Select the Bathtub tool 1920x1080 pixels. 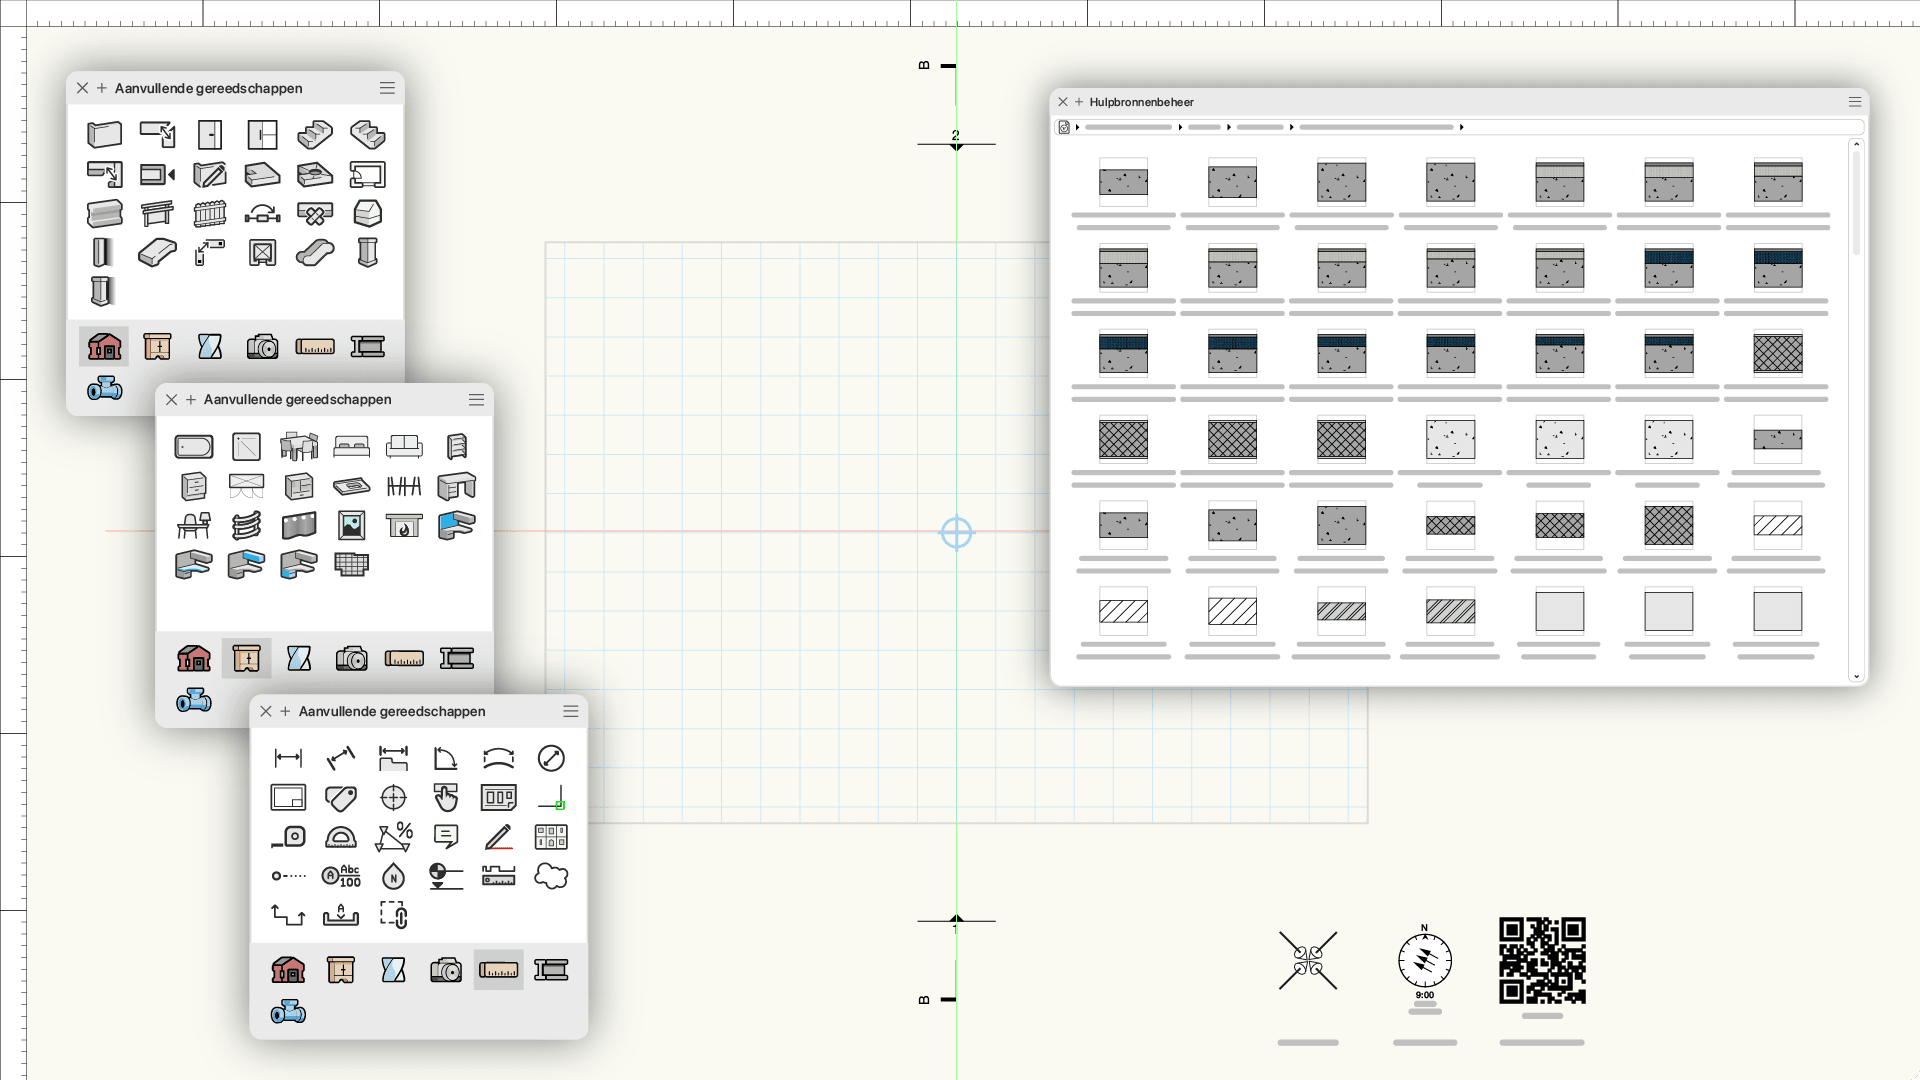(x=194, y=447)
